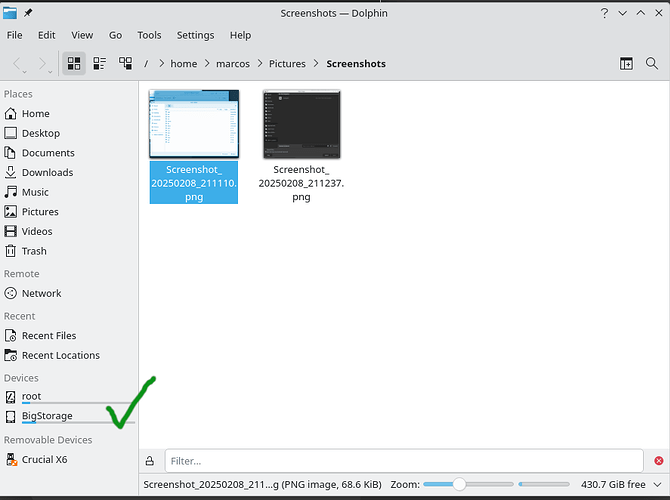670x500 pixels.
Task: Open the View menu
Action: point(82,35)
